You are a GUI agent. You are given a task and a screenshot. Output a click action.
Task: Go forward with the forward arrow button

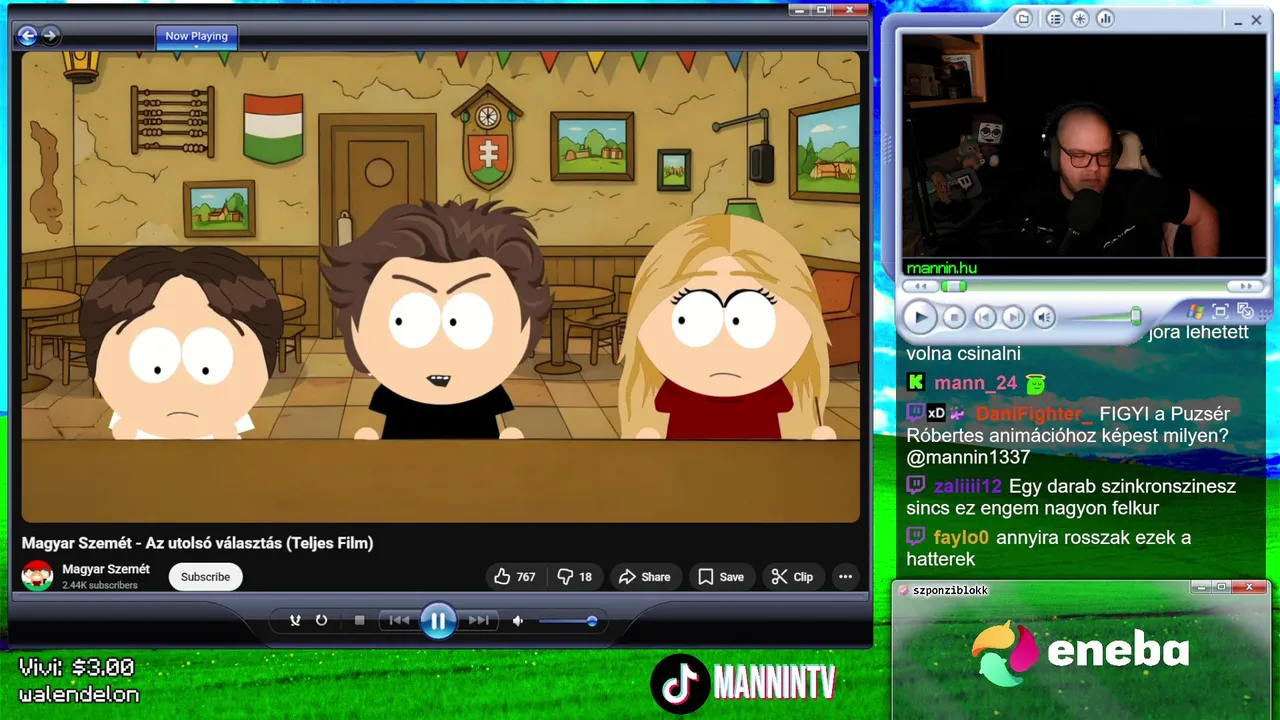tap(49, 36)
